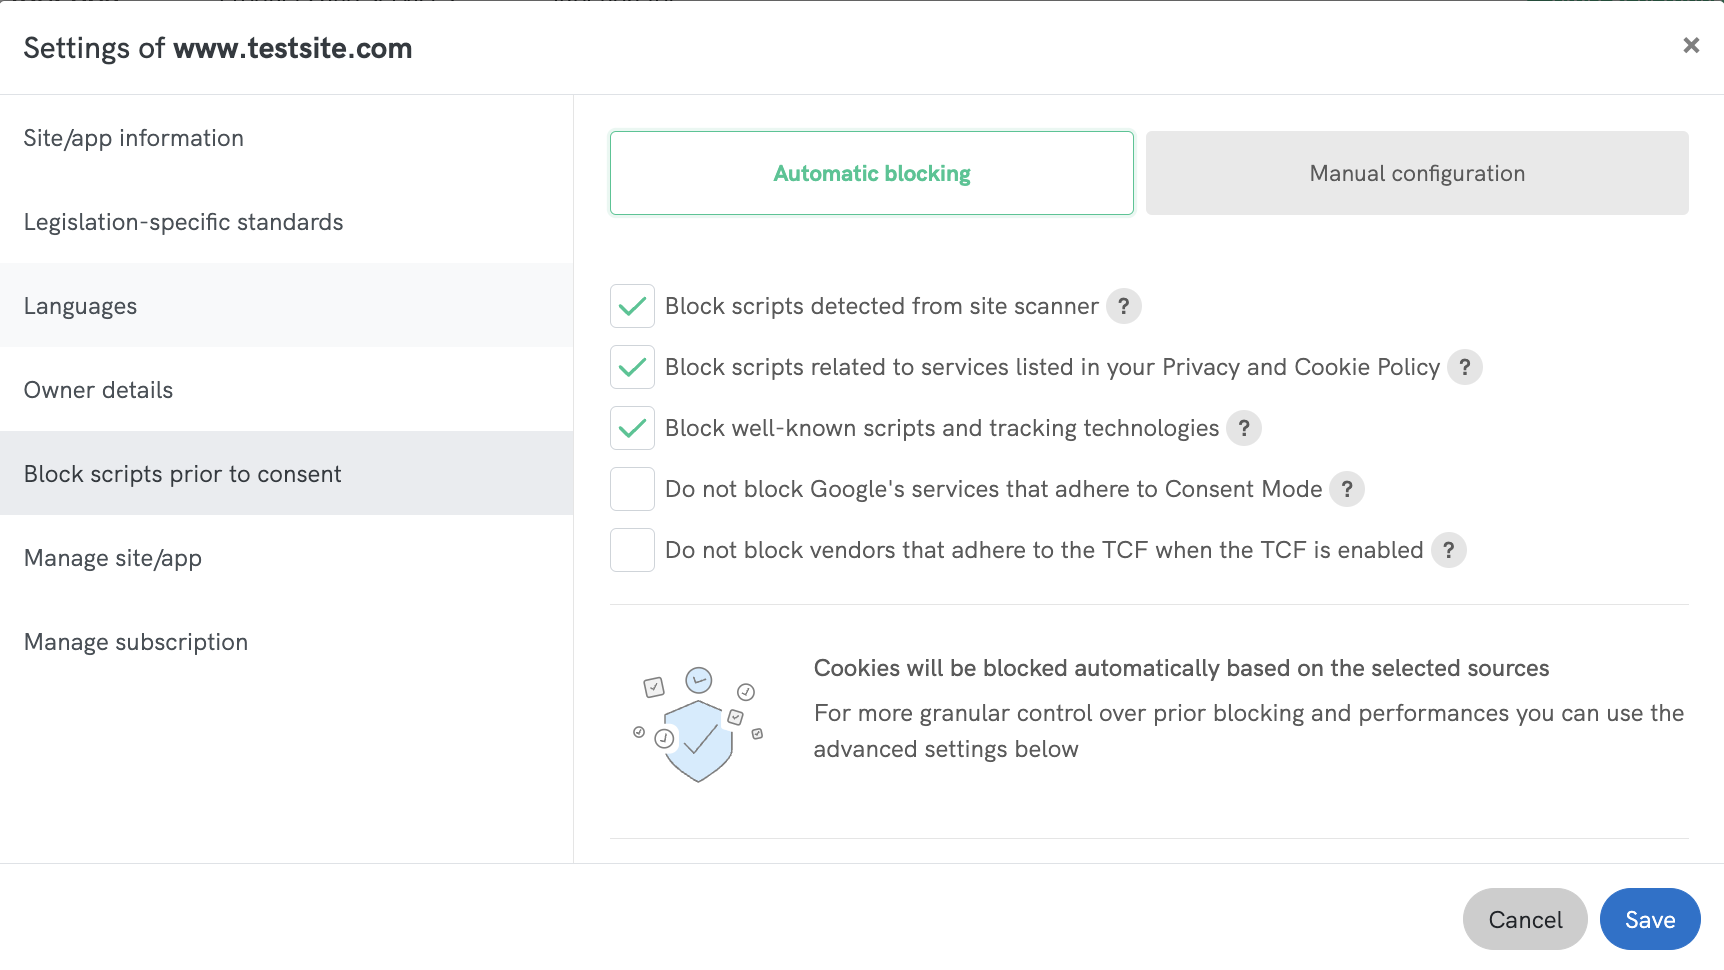Image resolution: width=1724 pixels, height=970 pixels.
Task: Enable not blocking Google's Consent Mode services
Action: point(631,489)
